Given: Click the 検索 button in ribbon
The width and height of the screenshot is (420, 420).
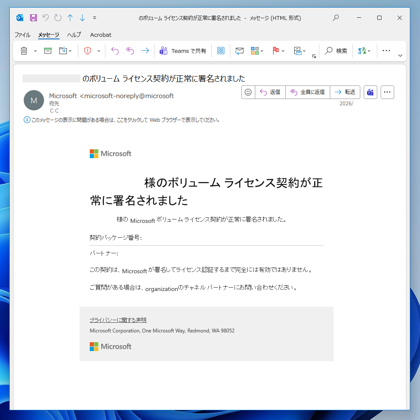Looking at the screenshot, I should point(336,51).
